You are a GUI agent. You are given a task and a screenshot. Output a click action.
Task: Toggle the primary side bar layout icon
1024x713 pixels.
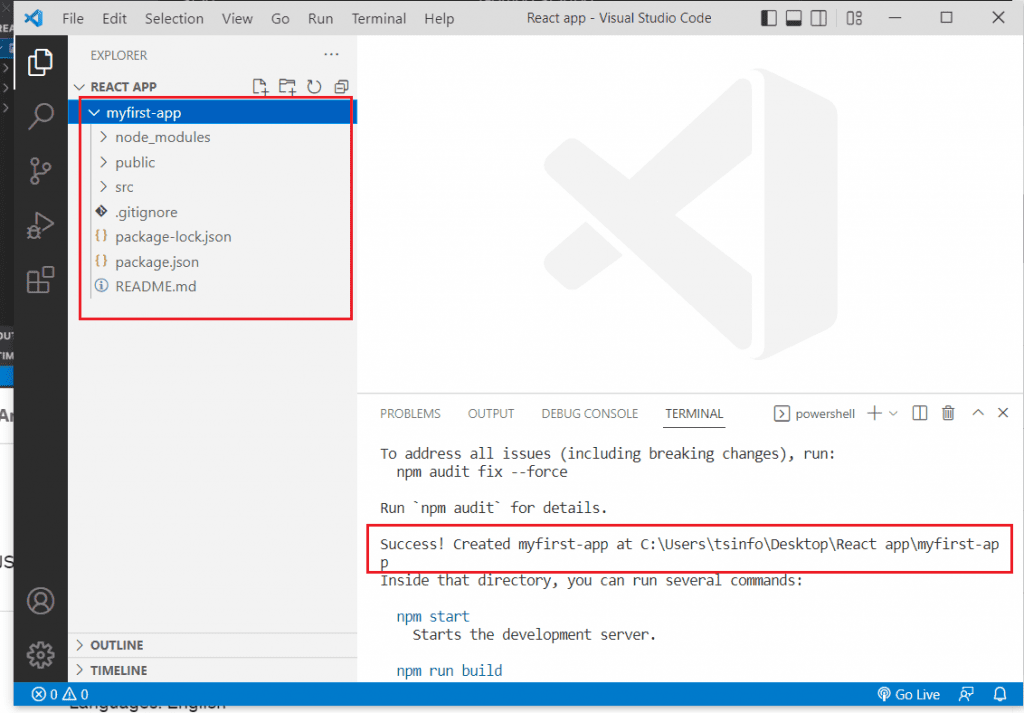(x=769, y=18)
